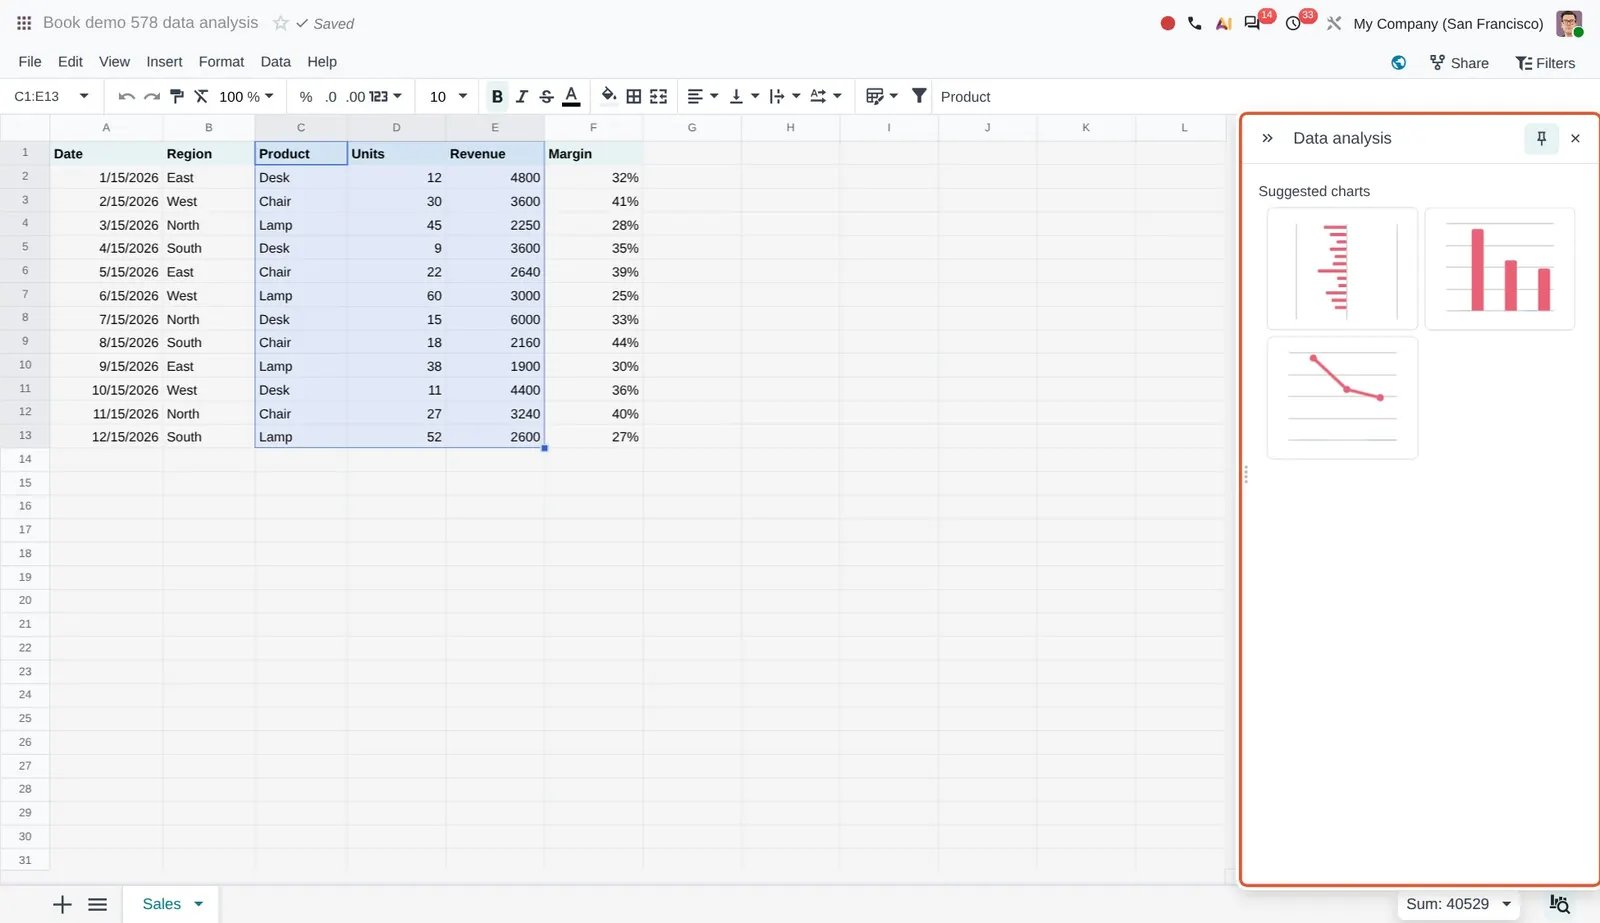
Task: Open the Data menu
Action: 276,62
